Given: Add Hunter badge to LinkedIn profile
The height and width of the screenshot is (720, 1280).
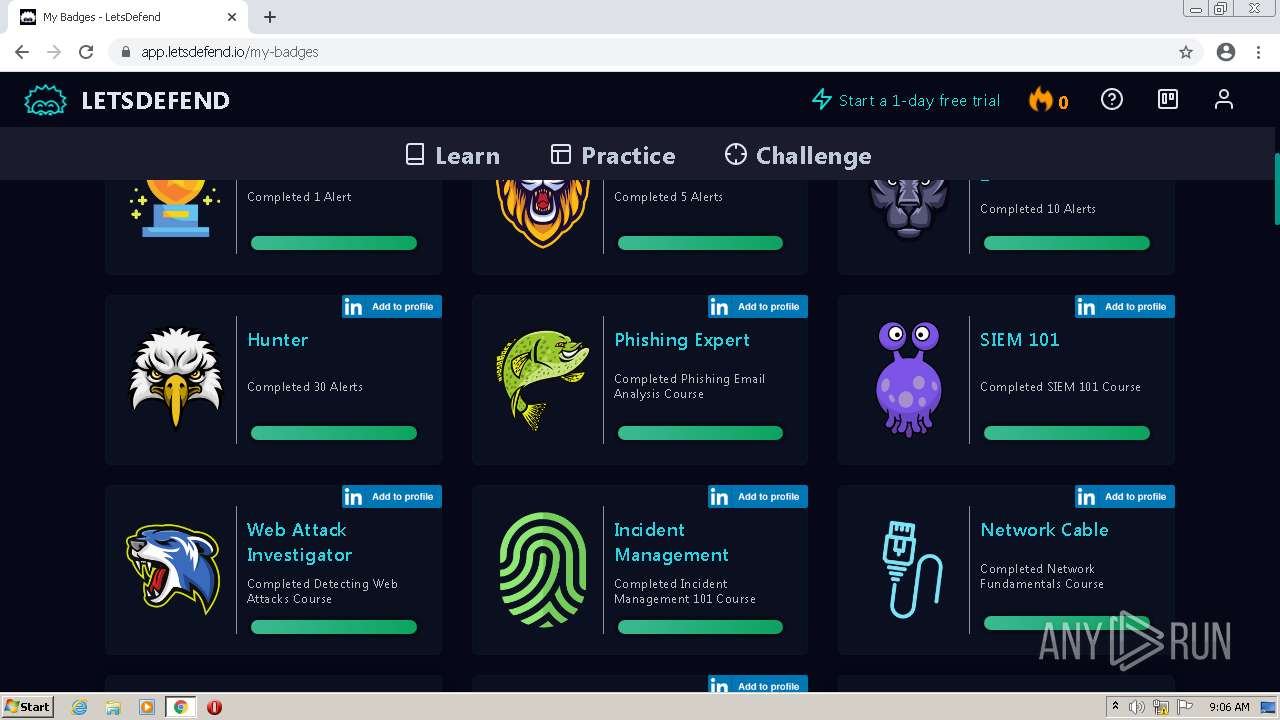Looking at the screenshot, I should coord(392,307).
